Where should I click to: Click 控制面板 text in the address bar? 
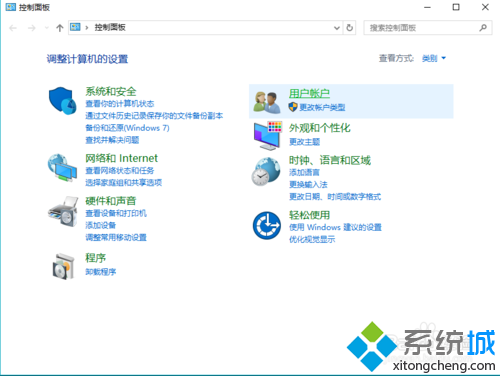pyautogui.click(x=110, y=28)
